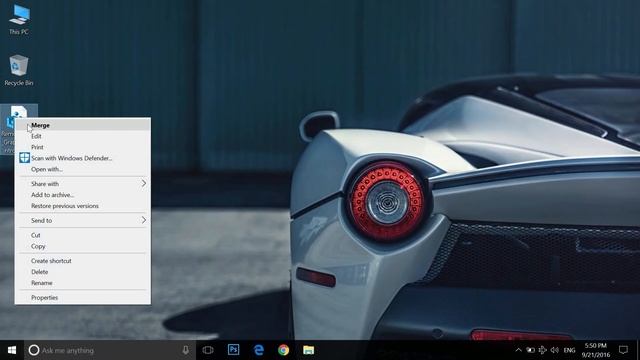Choose Copy from the context menu
Viewport: 640px width, 360px height.
tap(82, 246)
